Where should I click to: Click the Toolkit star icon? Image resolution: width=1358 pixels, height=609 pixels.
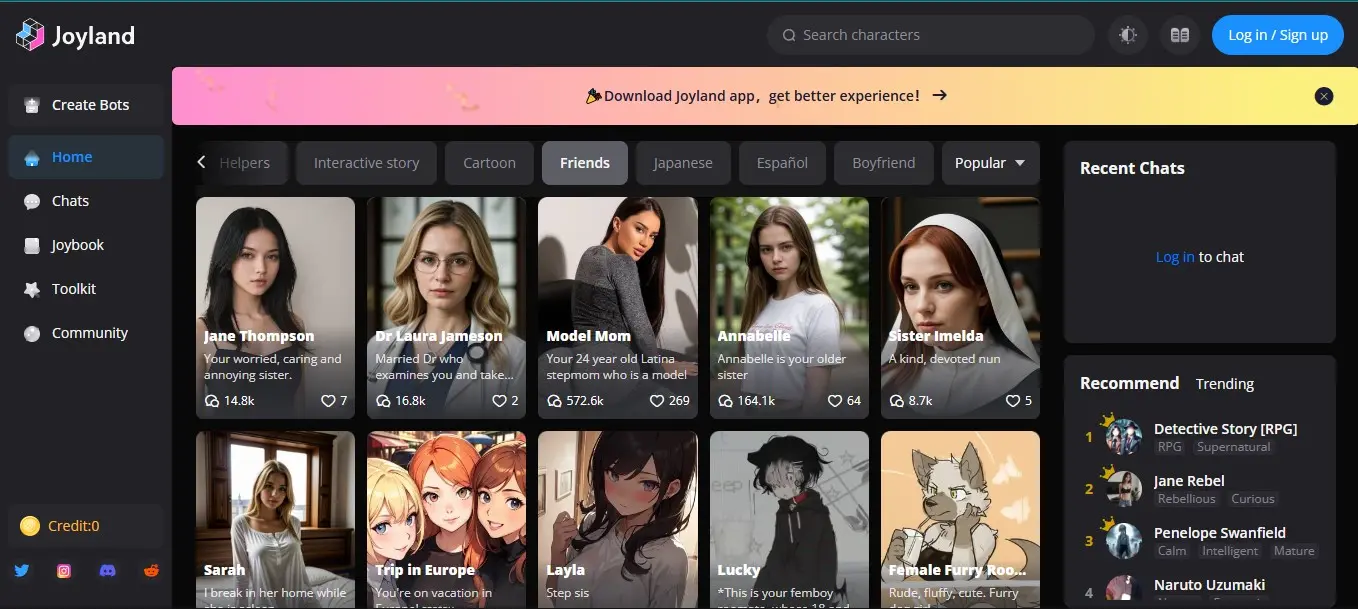[32, 289]
